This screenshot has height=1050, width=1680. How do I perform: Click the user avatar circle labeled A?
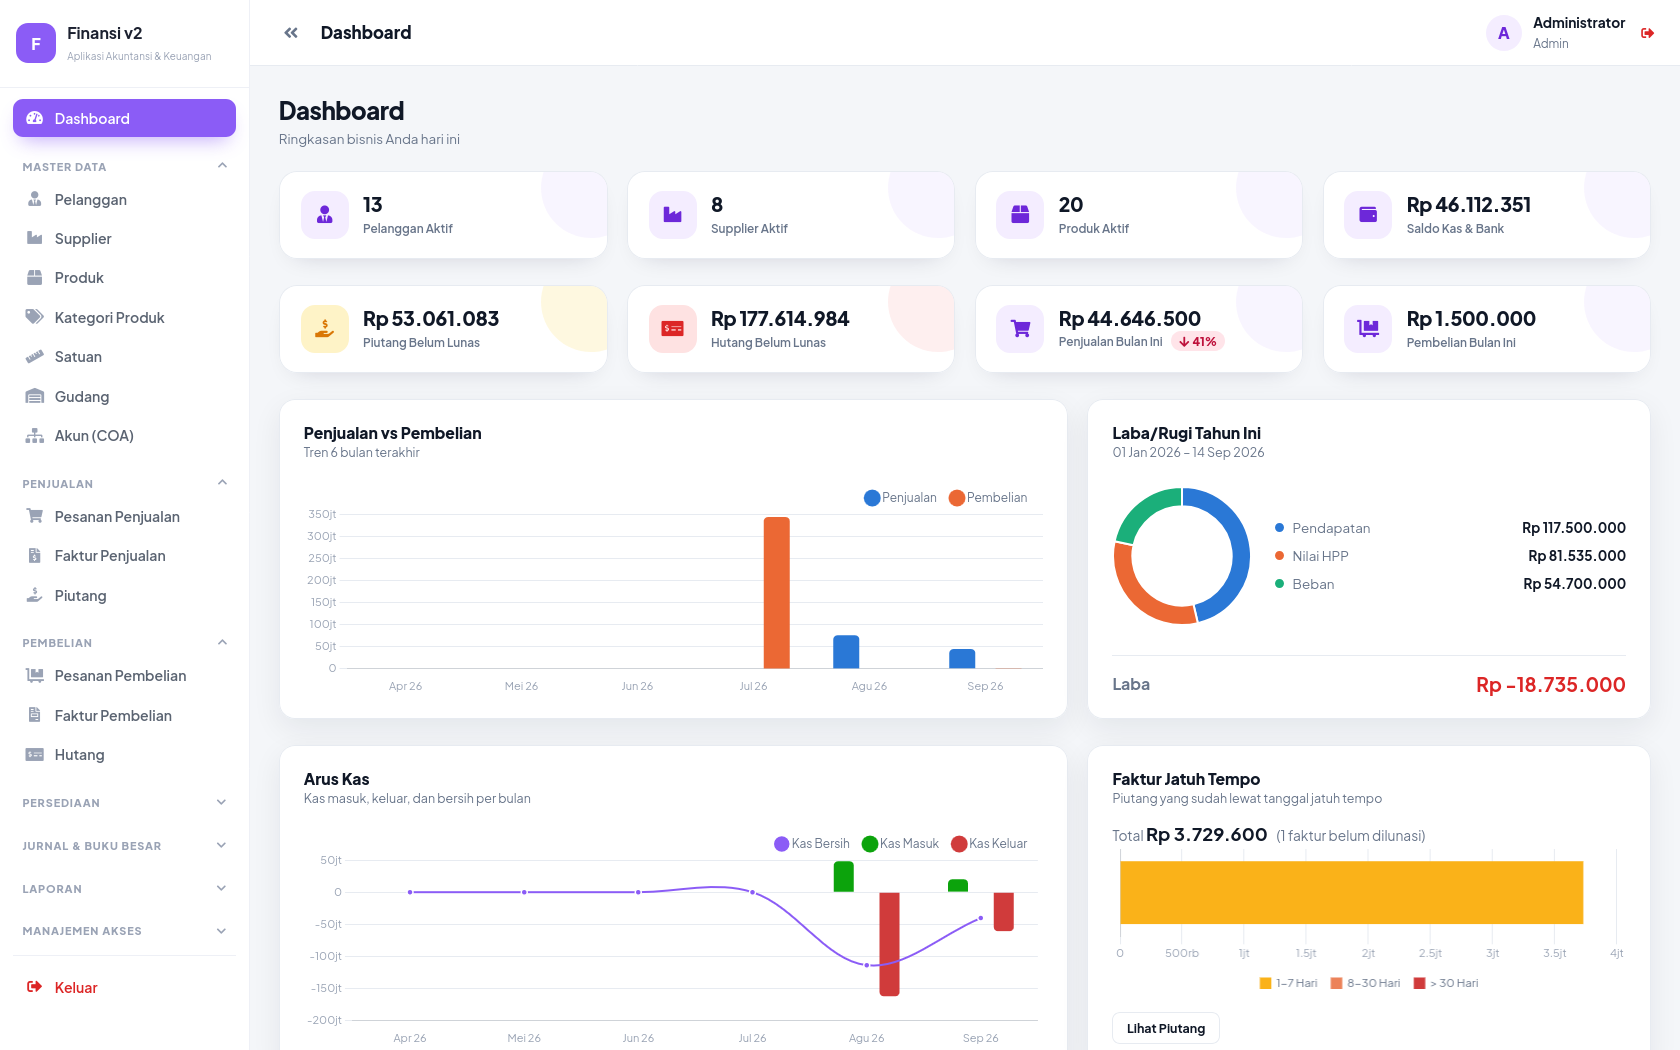(1503, 33)
